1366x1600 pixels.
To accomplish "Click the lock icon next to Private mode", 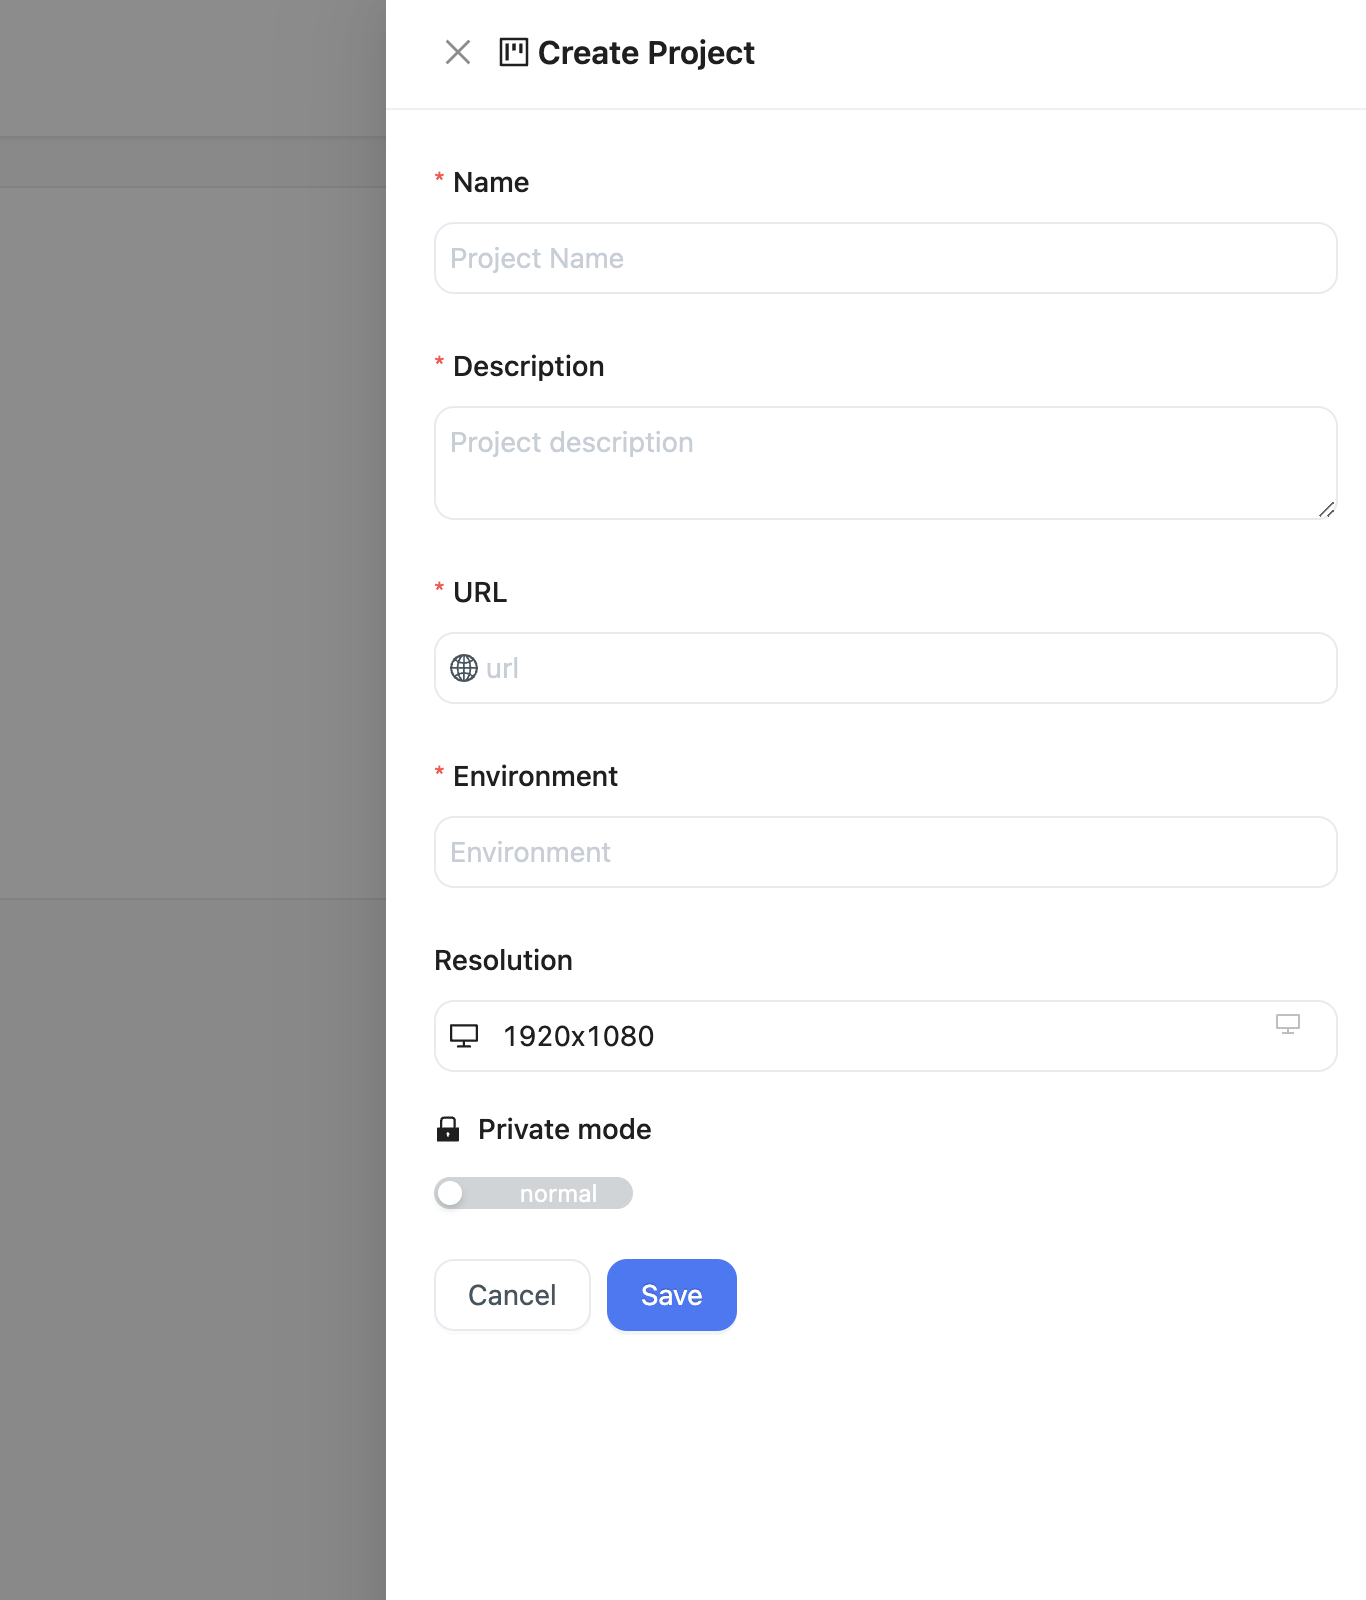I will point(448,1129).
